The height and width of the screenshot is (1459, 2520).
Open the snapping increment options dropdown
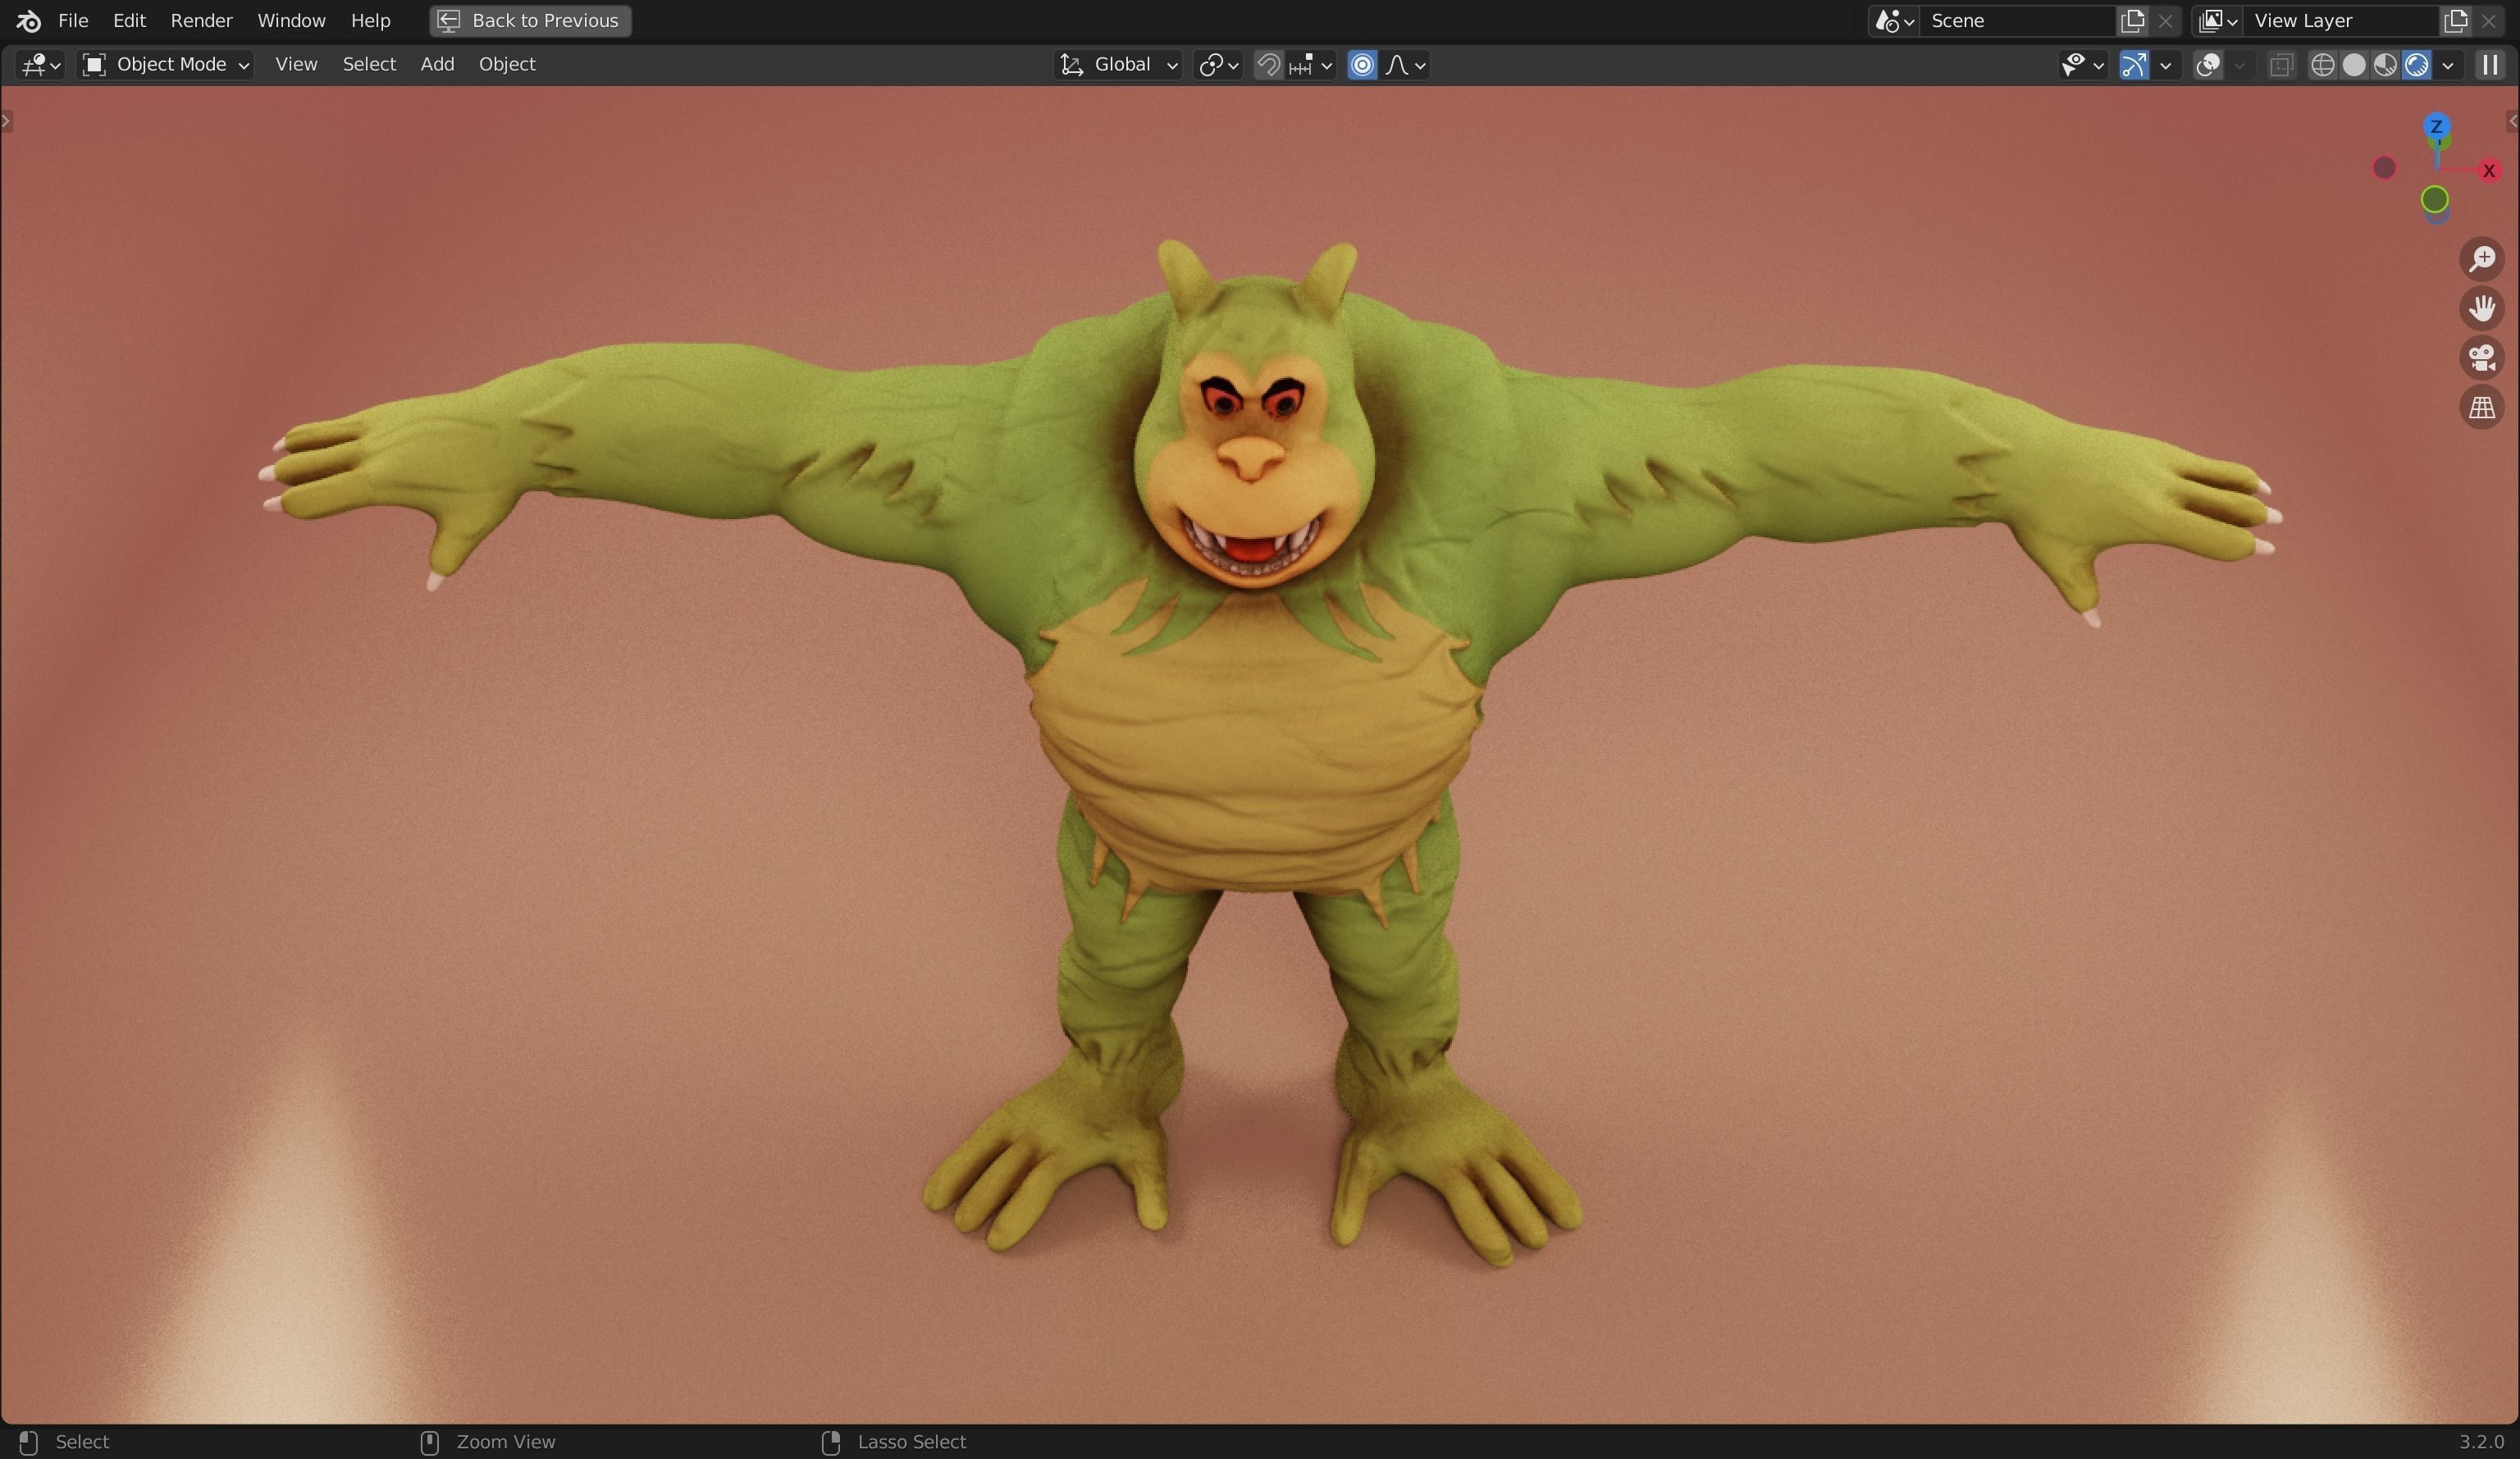tap(1311, 65)
